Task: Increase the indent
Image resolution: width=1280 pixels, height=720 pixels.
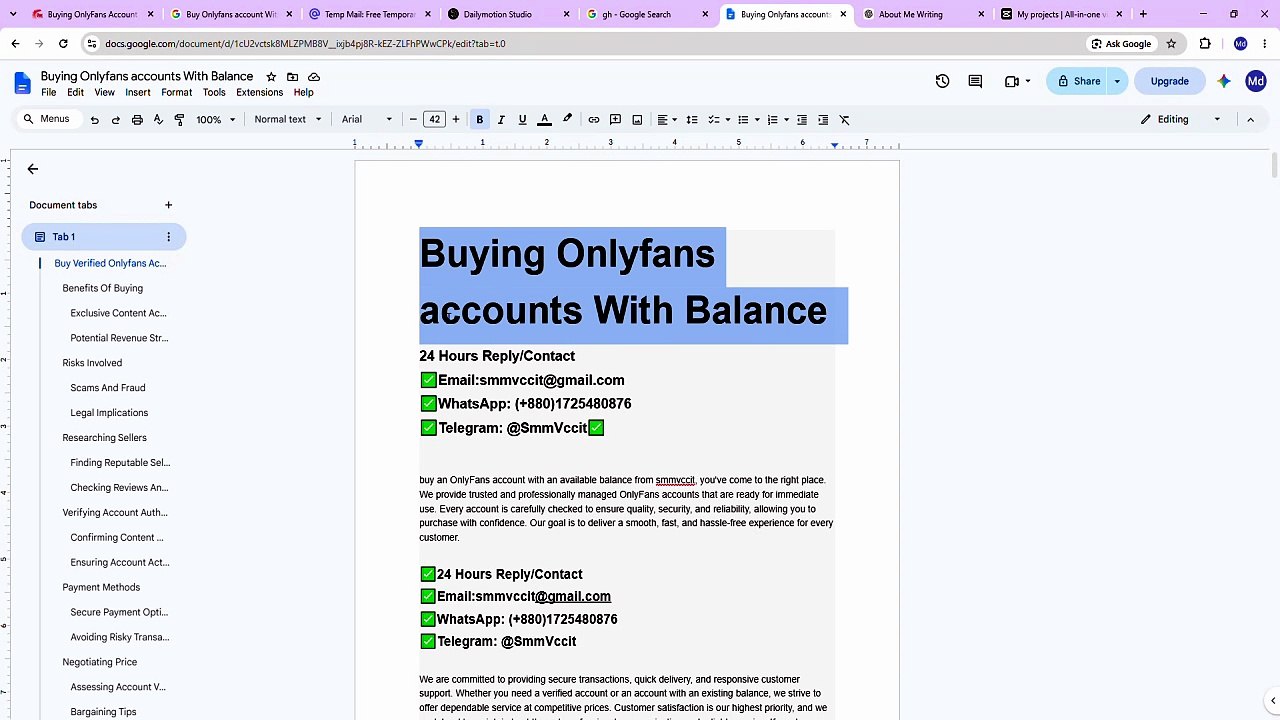Action: (x=823, y=120)
